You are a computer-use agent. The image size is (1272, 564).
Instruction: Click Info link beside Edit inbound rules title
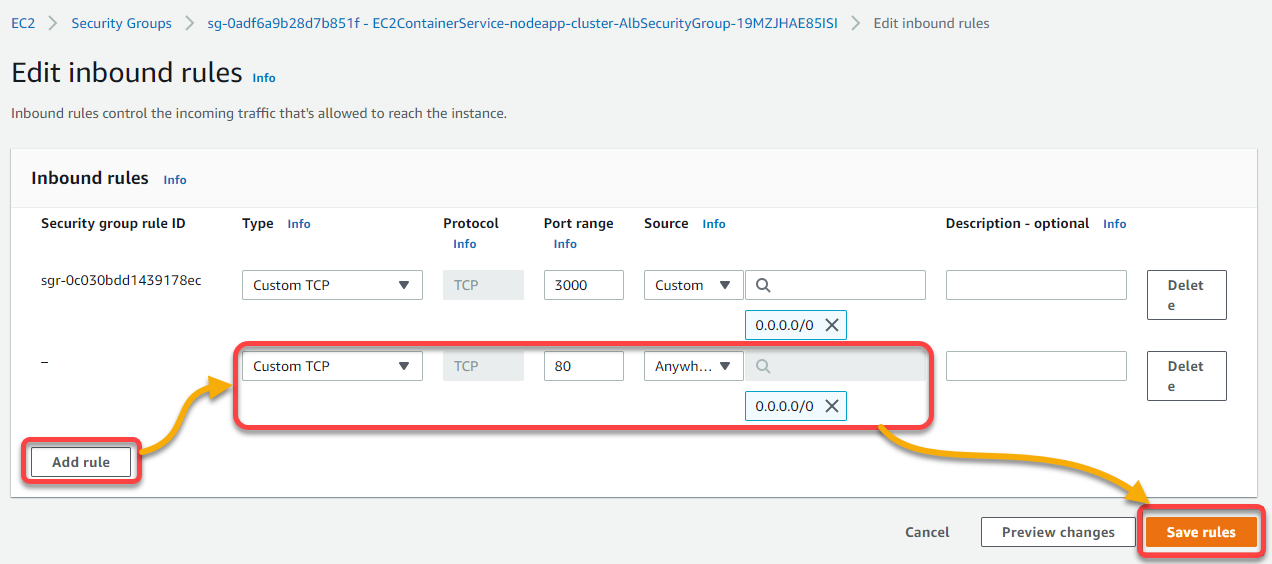[x=264, y=77]
